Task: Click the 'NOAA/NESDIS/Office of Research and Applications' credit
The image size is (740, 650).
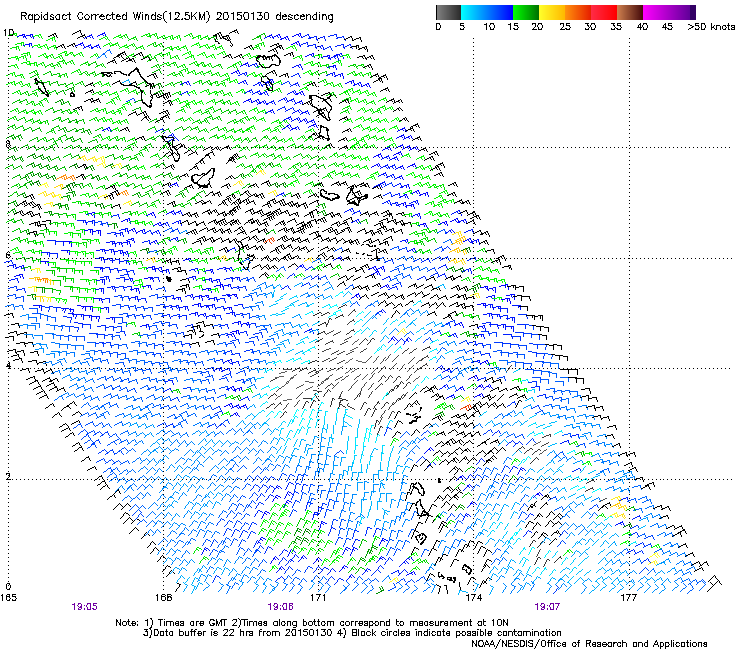Action: [589, 644]
